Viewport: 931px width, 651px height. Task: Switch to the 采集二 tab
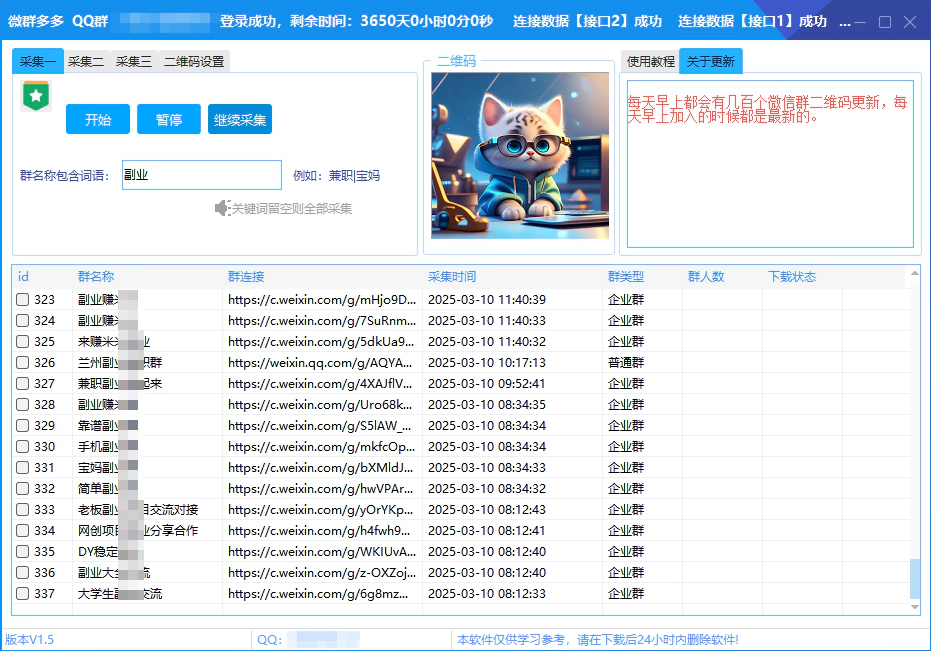[x=86, y=62]
